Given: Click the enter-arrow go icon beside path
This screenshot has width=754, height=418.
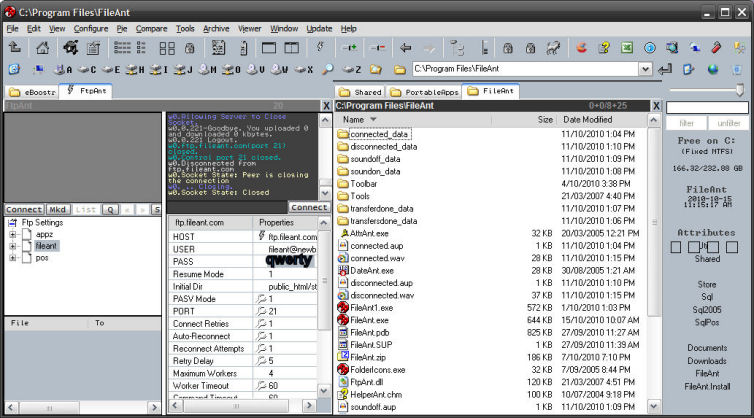Looking at the screenshot, I should (x=665, y=70).
